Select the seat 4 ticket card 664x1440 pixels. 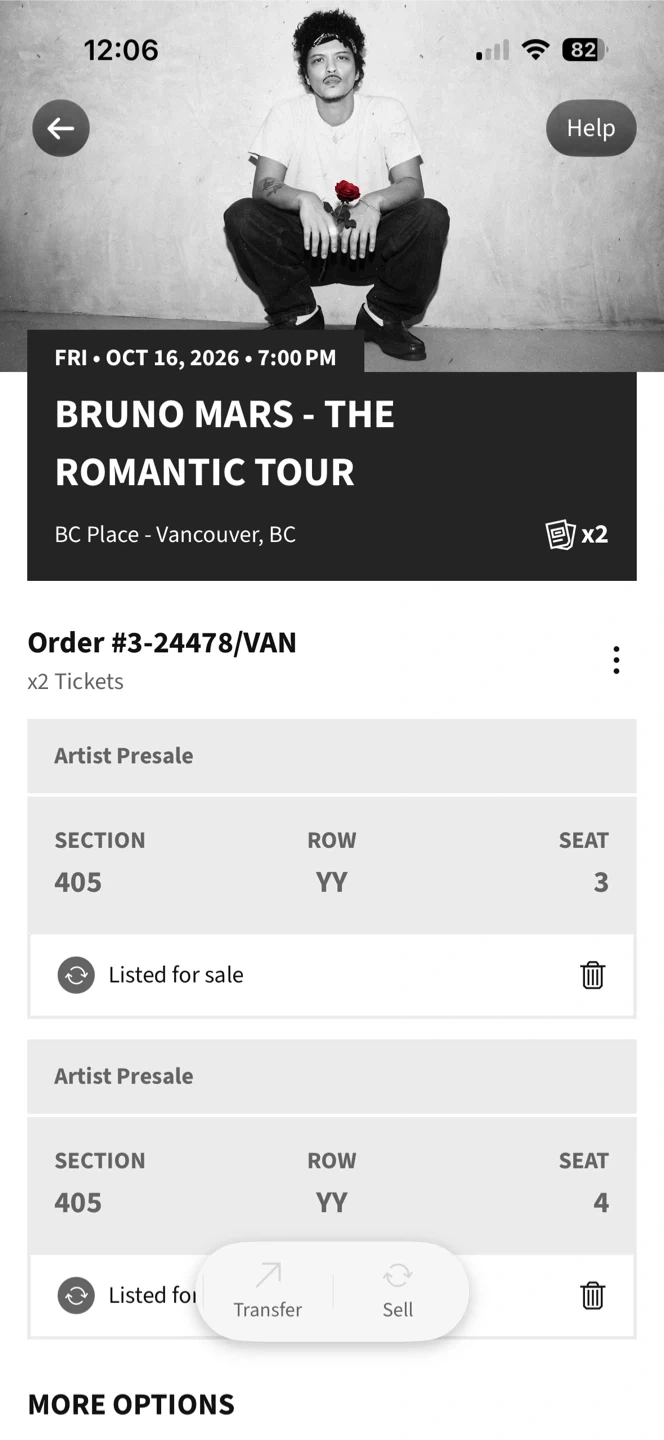pyautogui.click(x=331, y=1184)
